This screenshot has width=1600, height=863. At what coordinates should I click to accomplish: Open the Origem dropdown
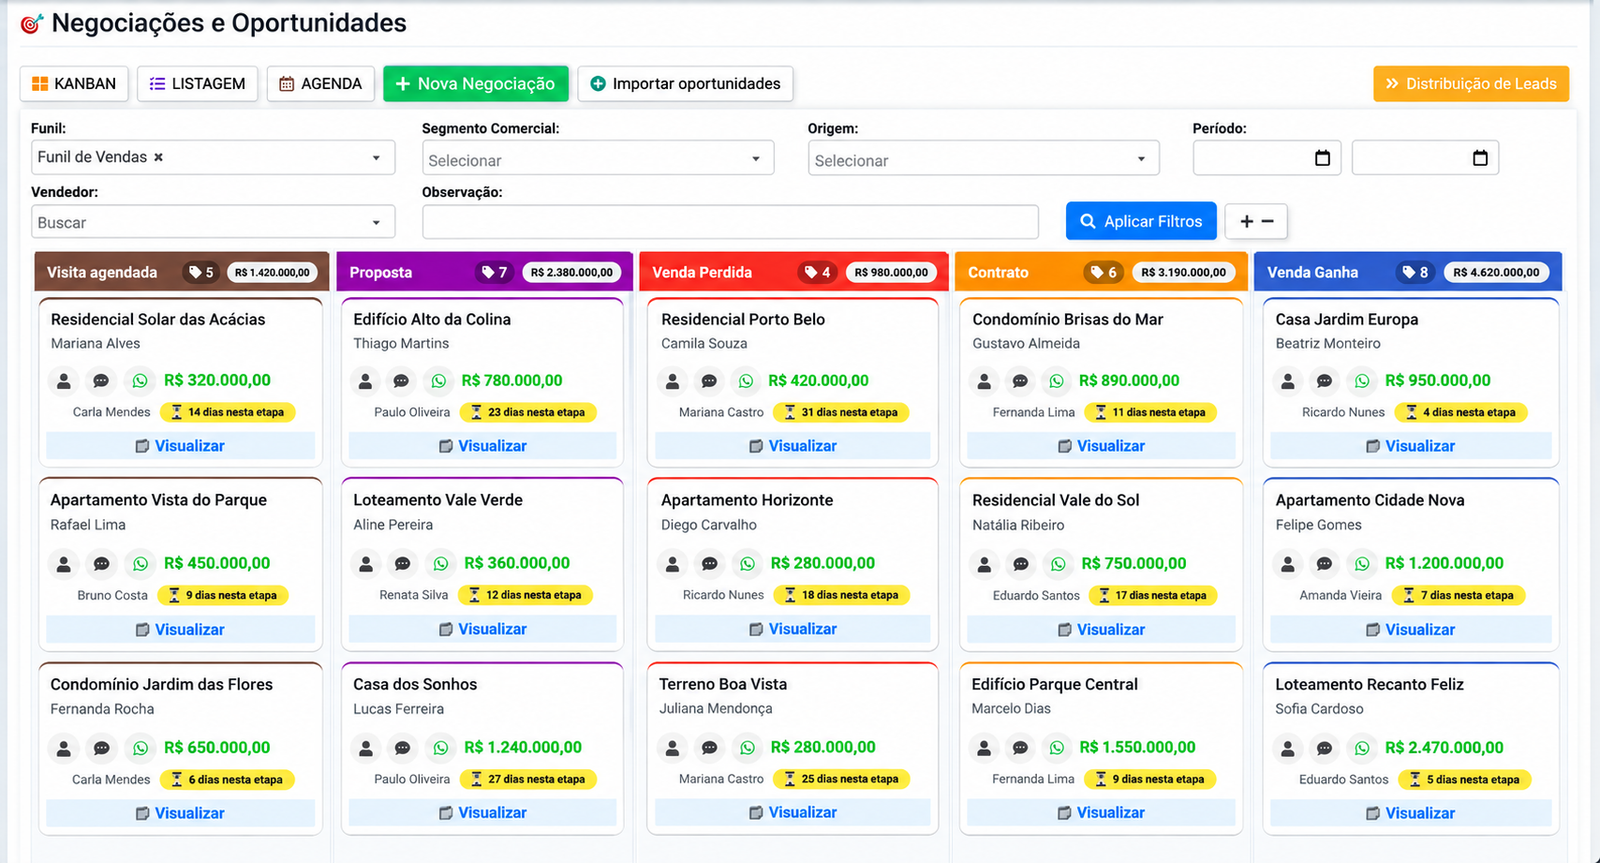pyautogui.click(x=984, y=158)
